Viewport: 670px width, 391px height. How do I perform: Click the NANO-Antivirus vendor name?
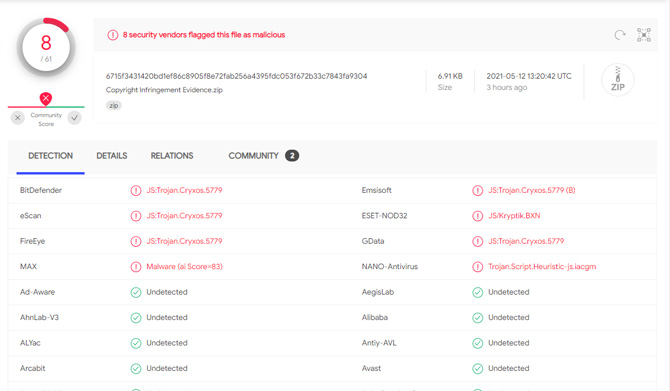[x=390, y=266]
